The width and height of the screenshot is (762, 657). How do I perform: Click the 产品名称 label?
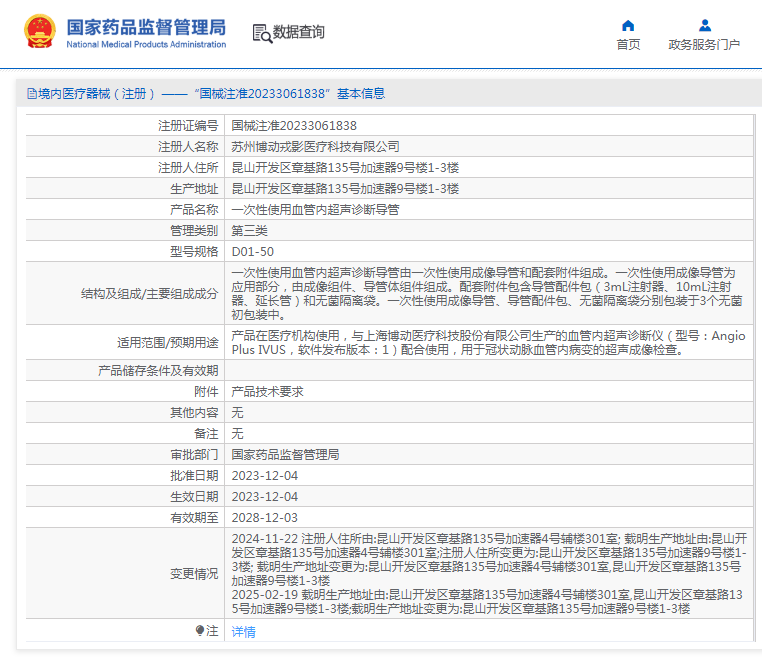[x=194, y=210]
